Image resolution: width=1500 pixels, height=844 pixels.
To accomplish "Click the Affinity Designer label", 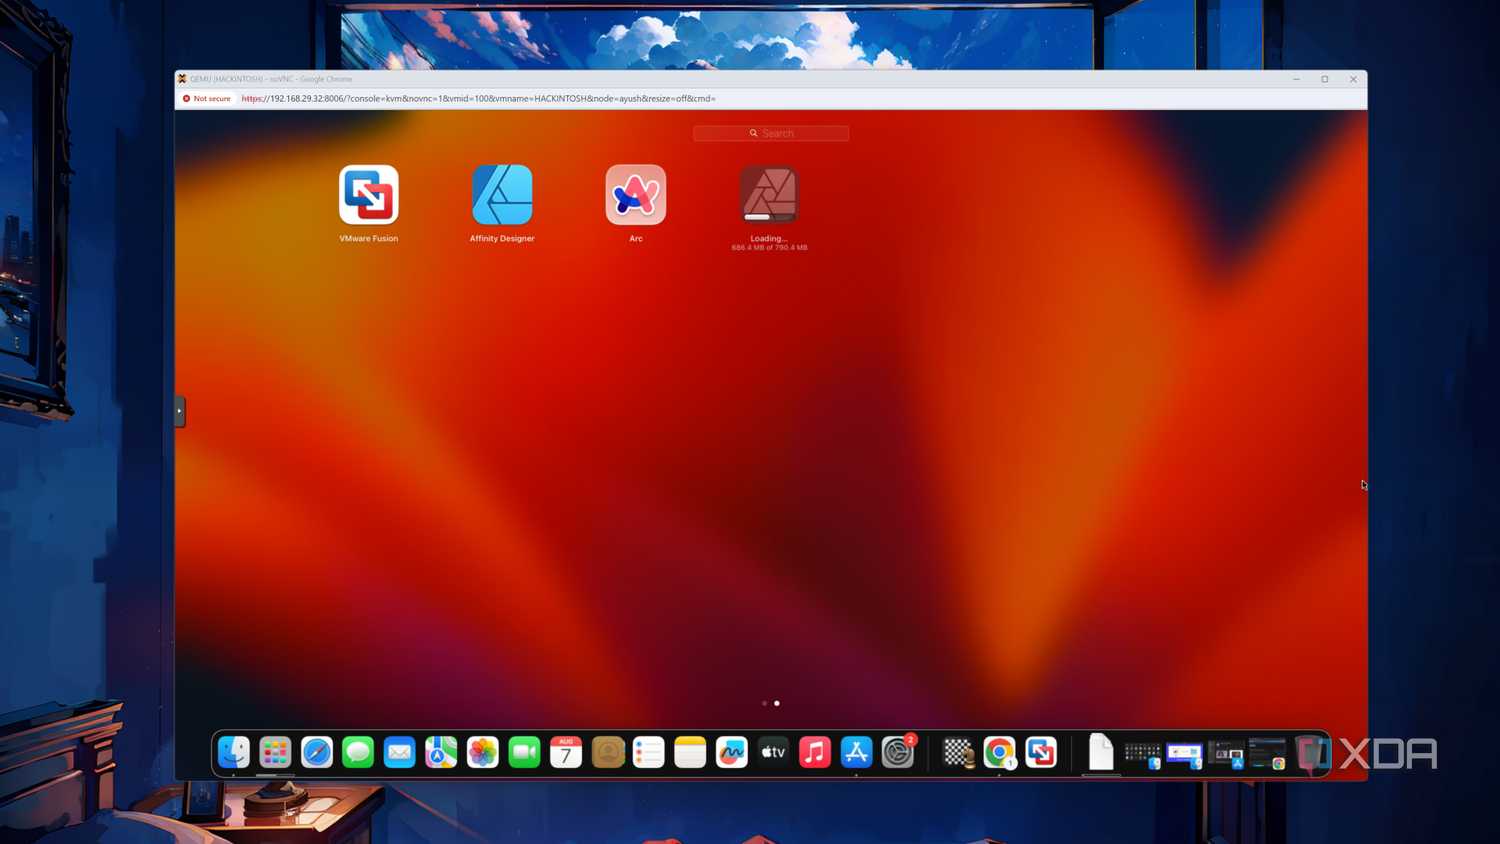I will (x=502, y=238).
